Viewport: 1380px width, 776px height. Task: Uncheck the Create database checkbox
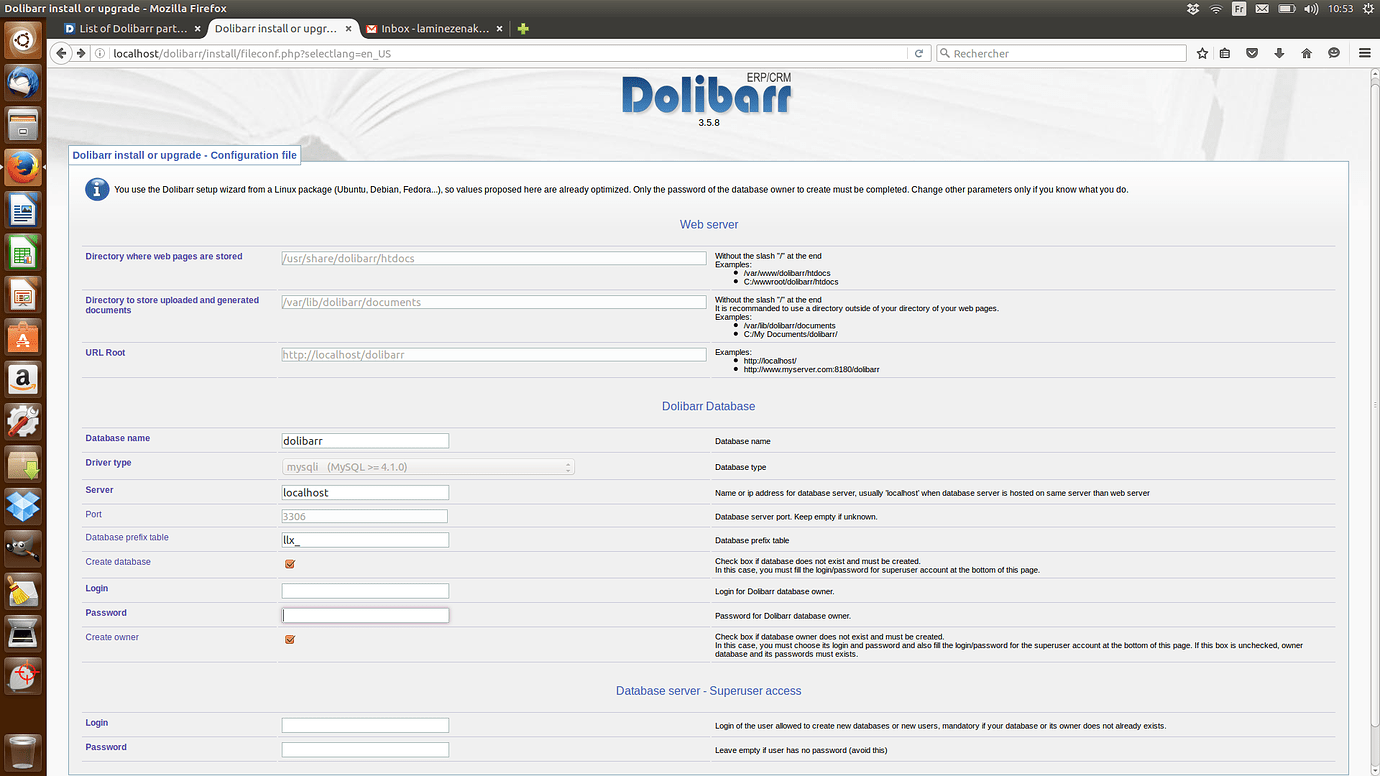pyautogui.click(x=290, y=564)
